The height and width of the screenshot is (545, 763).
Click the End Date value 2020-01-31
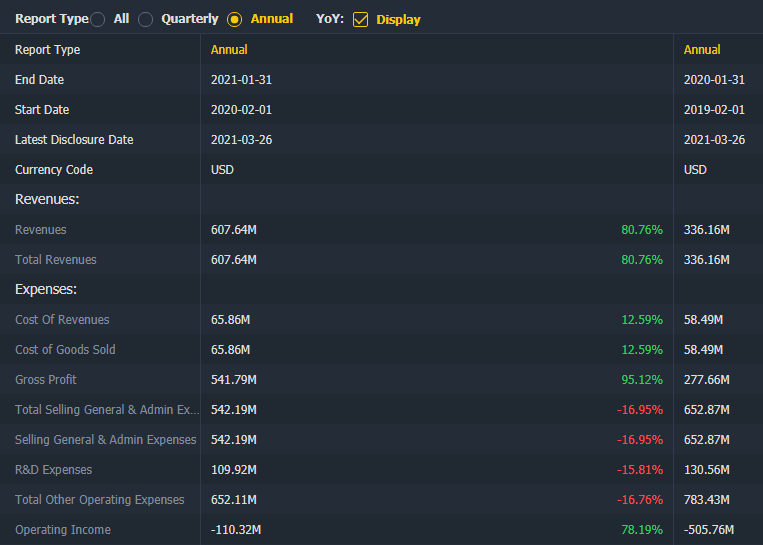(x=714, y=80)
